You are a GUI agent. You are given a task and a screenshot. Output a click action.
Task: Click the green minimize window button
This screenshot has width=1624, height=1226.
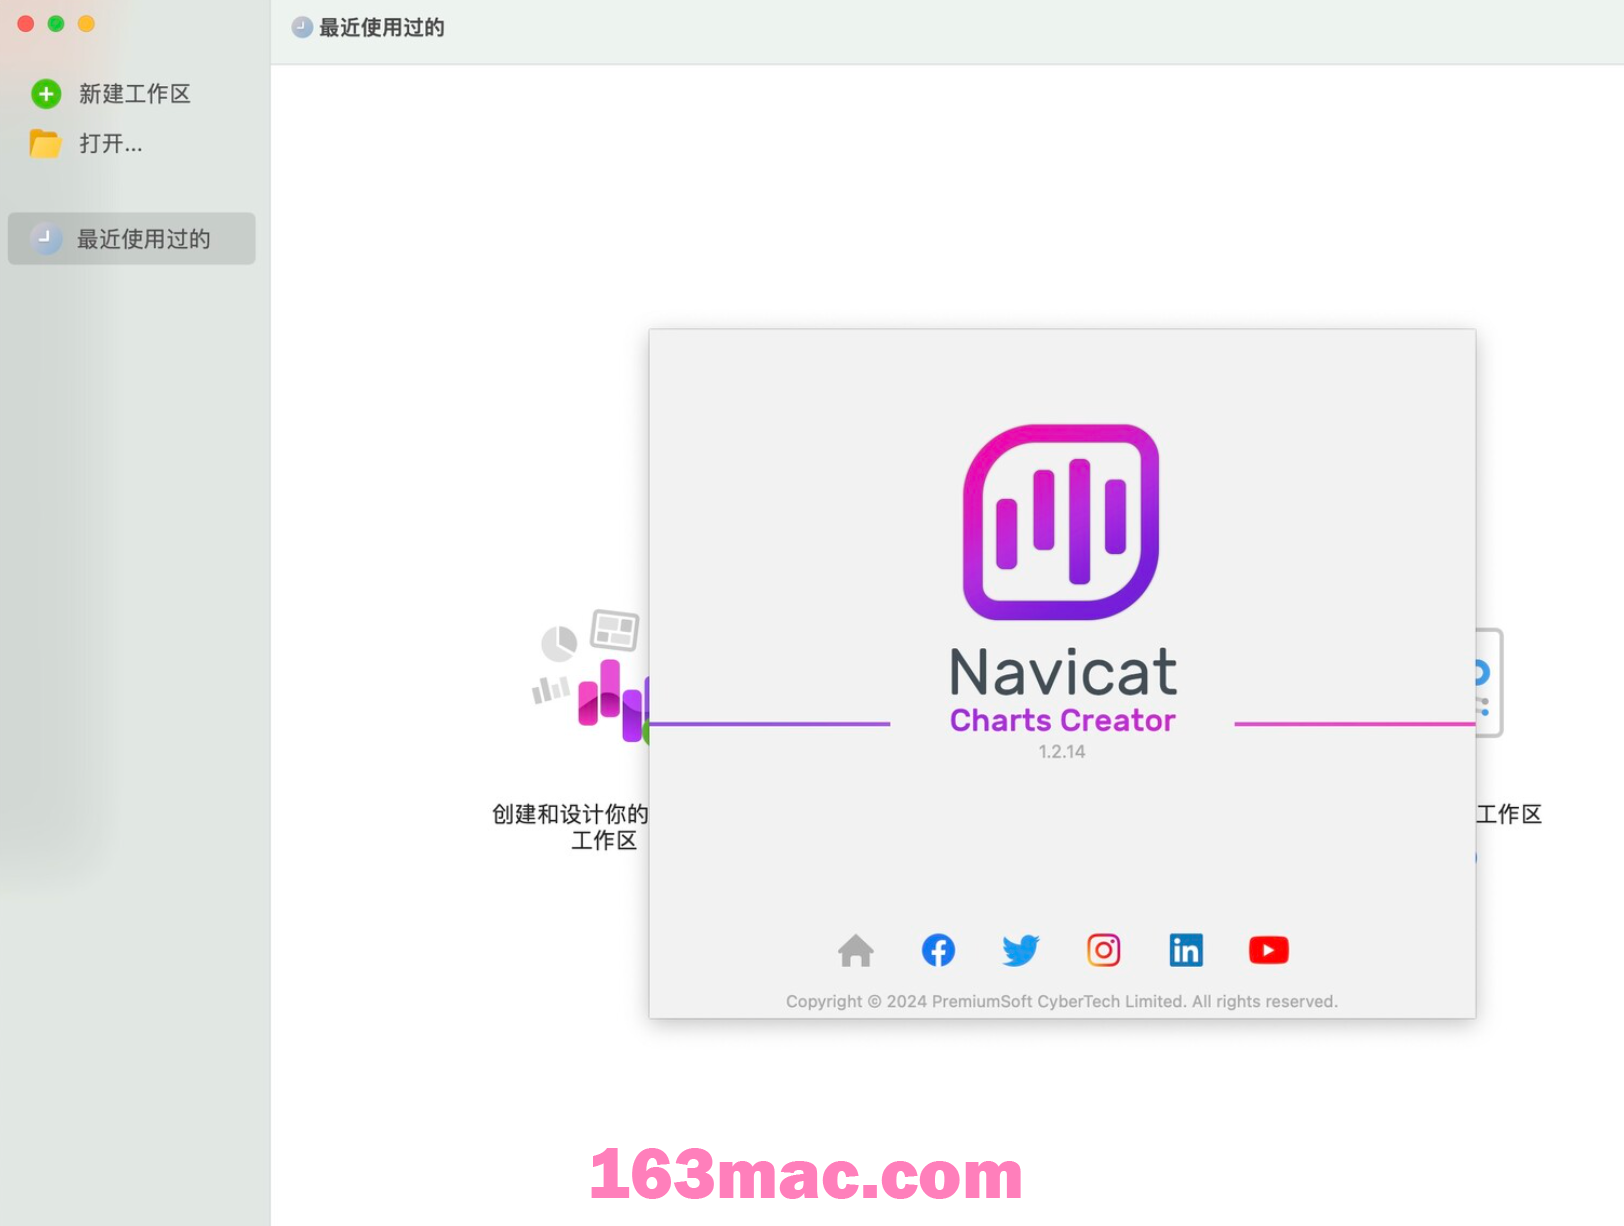tap(56, 24)
